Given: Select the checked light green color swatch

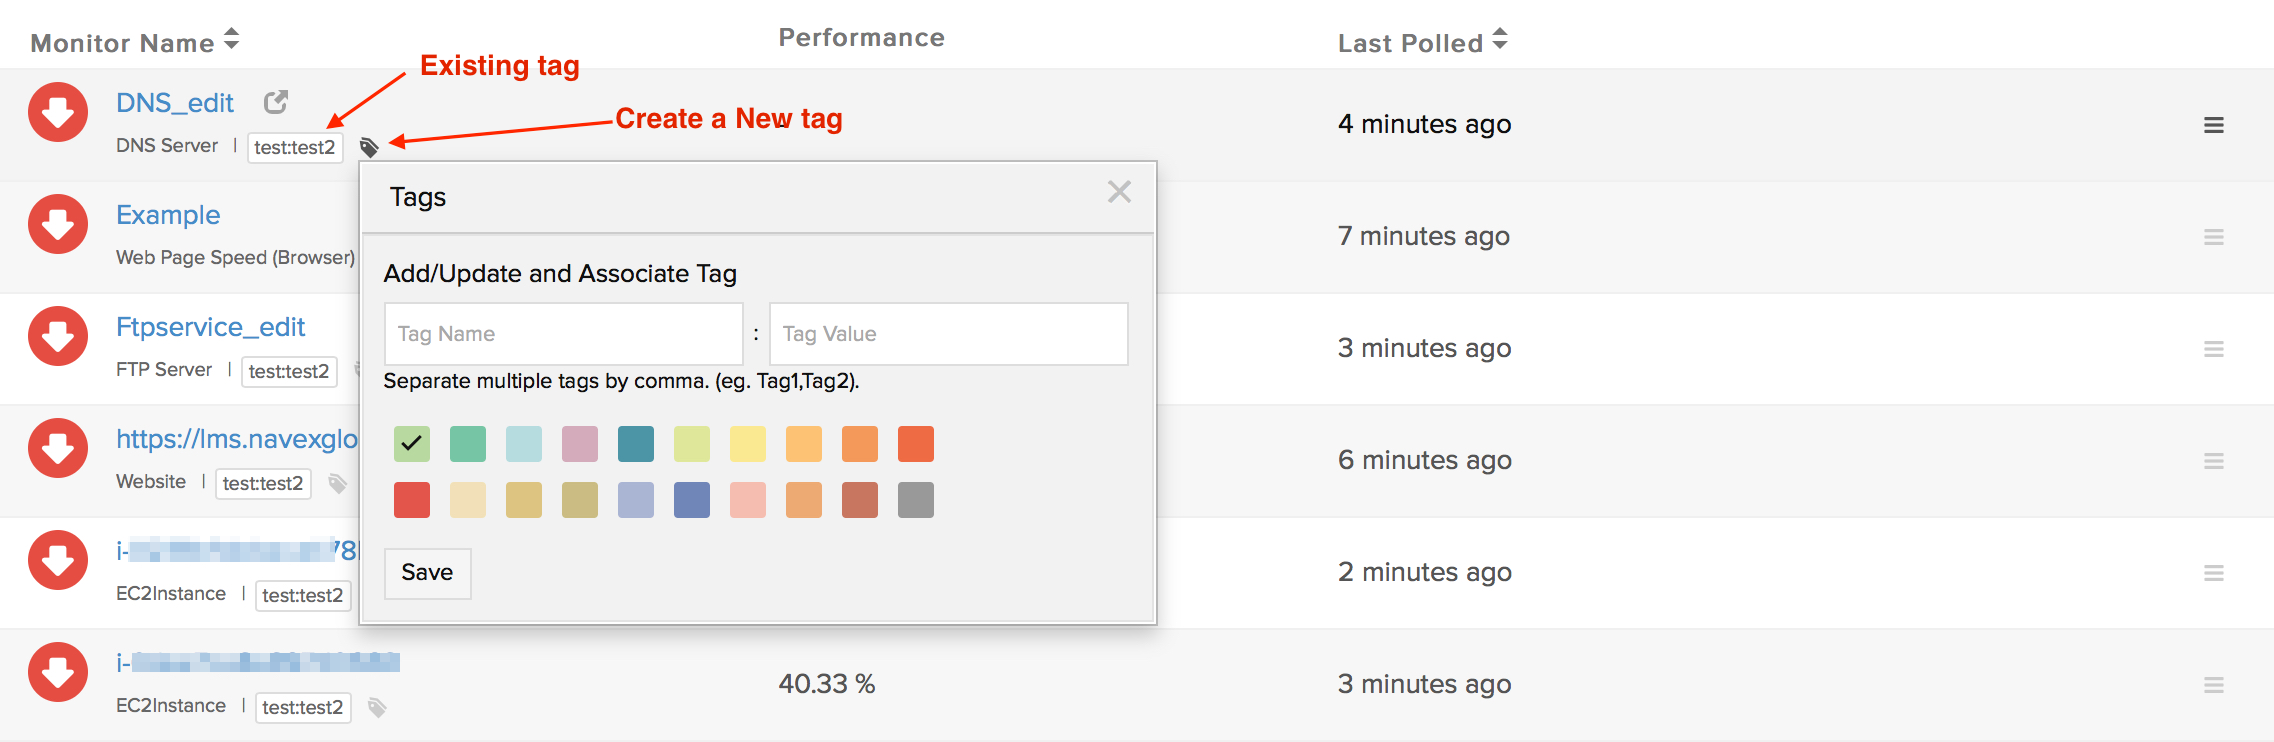Looking at the screenshot, I should click(412, 444).
